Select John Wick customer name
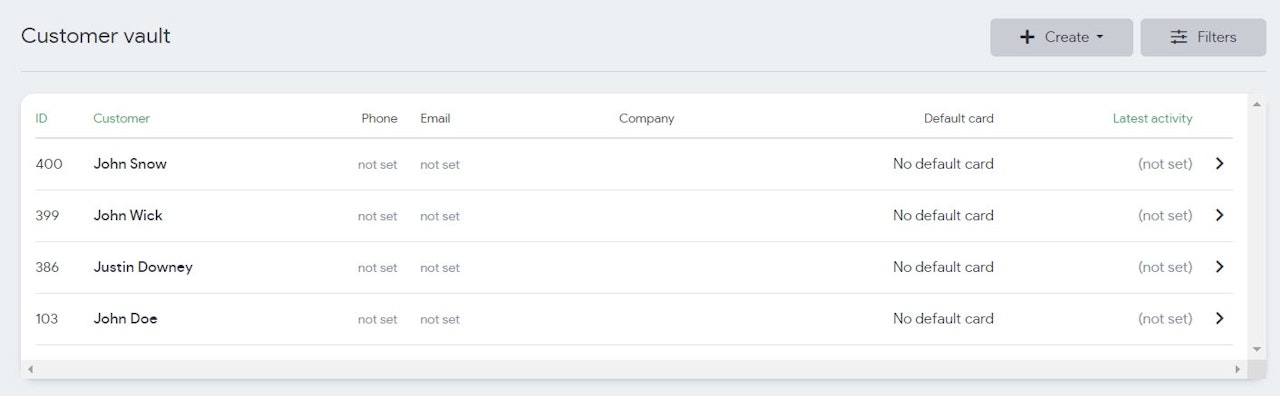The height and width of the screenshot is (396, 1280). [x=128, y=215]
